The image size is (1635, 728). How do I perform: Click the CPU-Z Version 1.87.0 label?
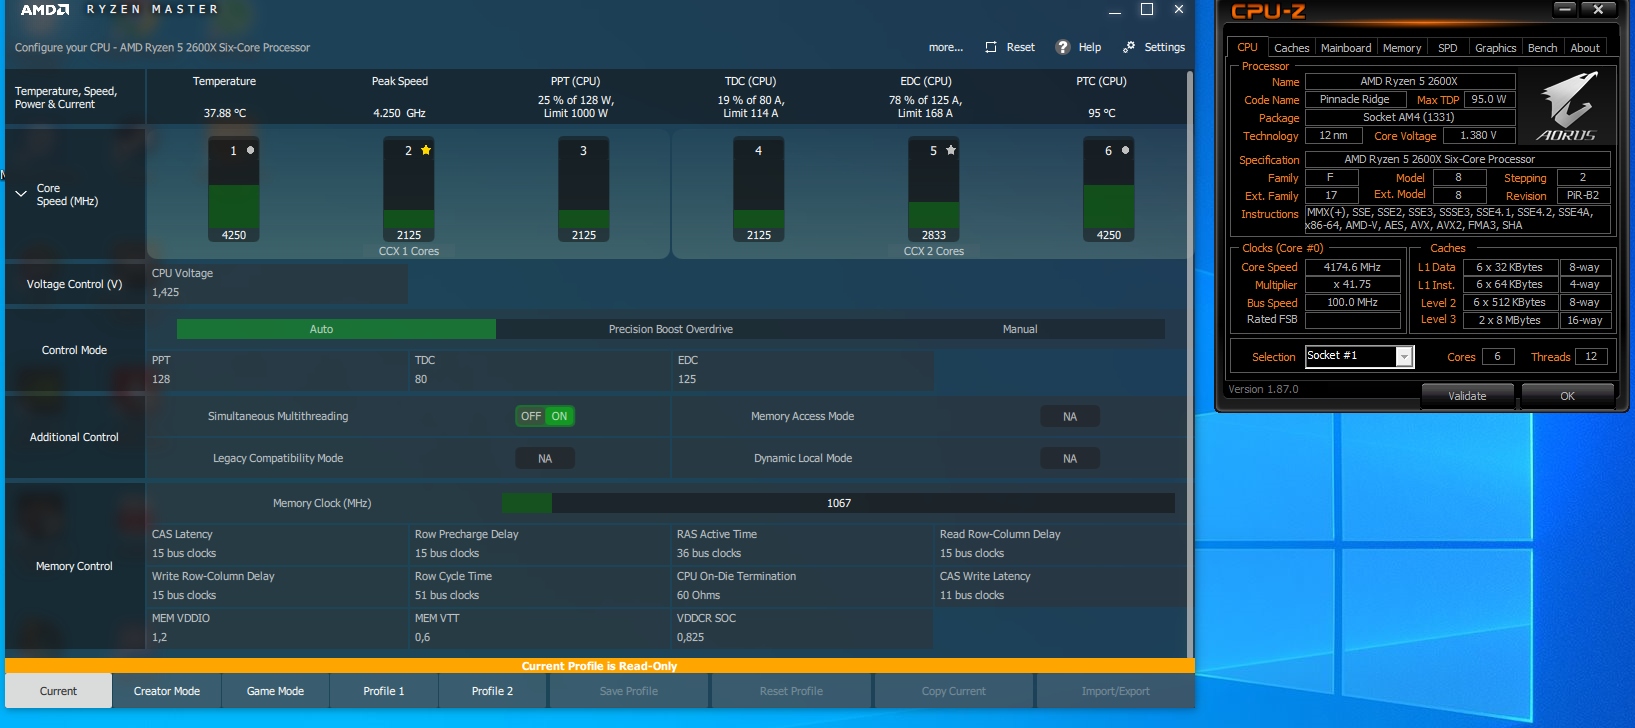pos(1263,389)
